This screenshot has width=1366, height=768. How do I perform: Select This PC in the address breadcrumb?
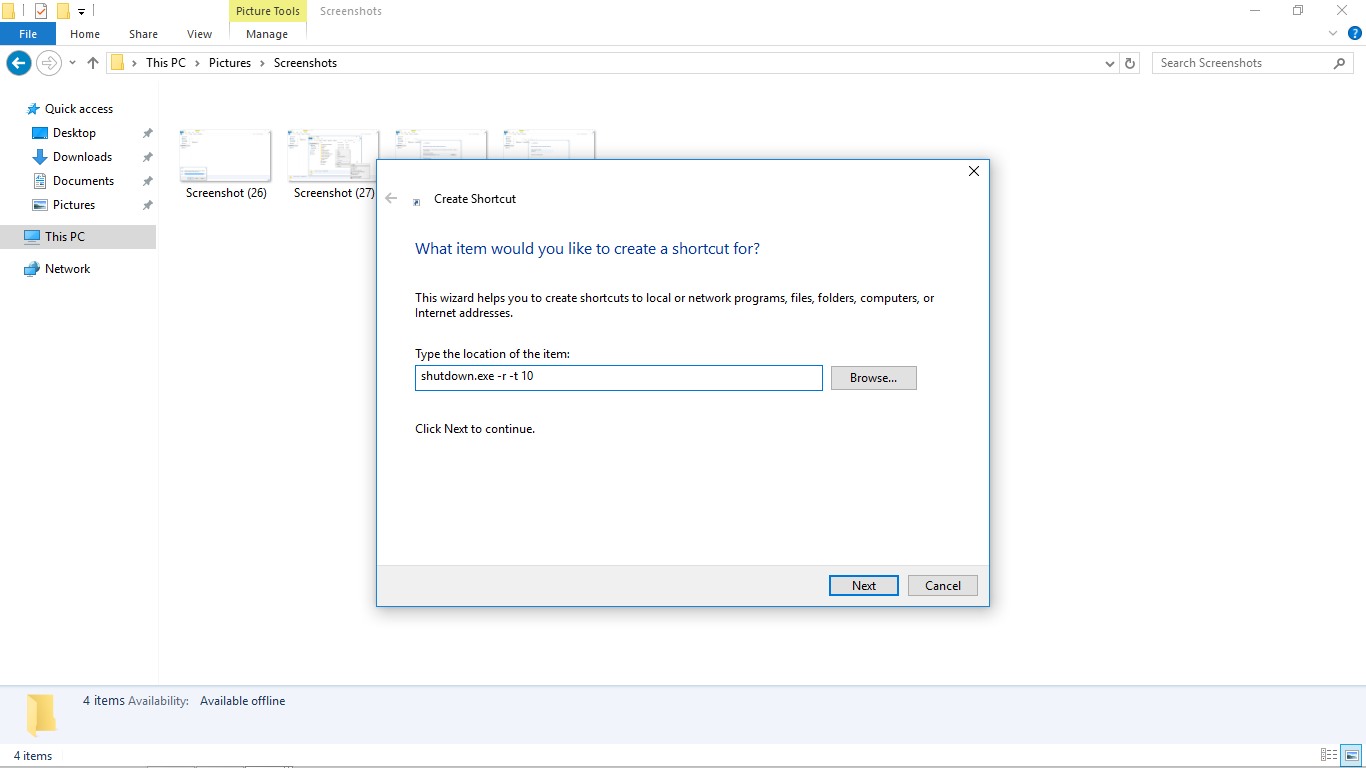pyautogui.click(x=166, y=63)
